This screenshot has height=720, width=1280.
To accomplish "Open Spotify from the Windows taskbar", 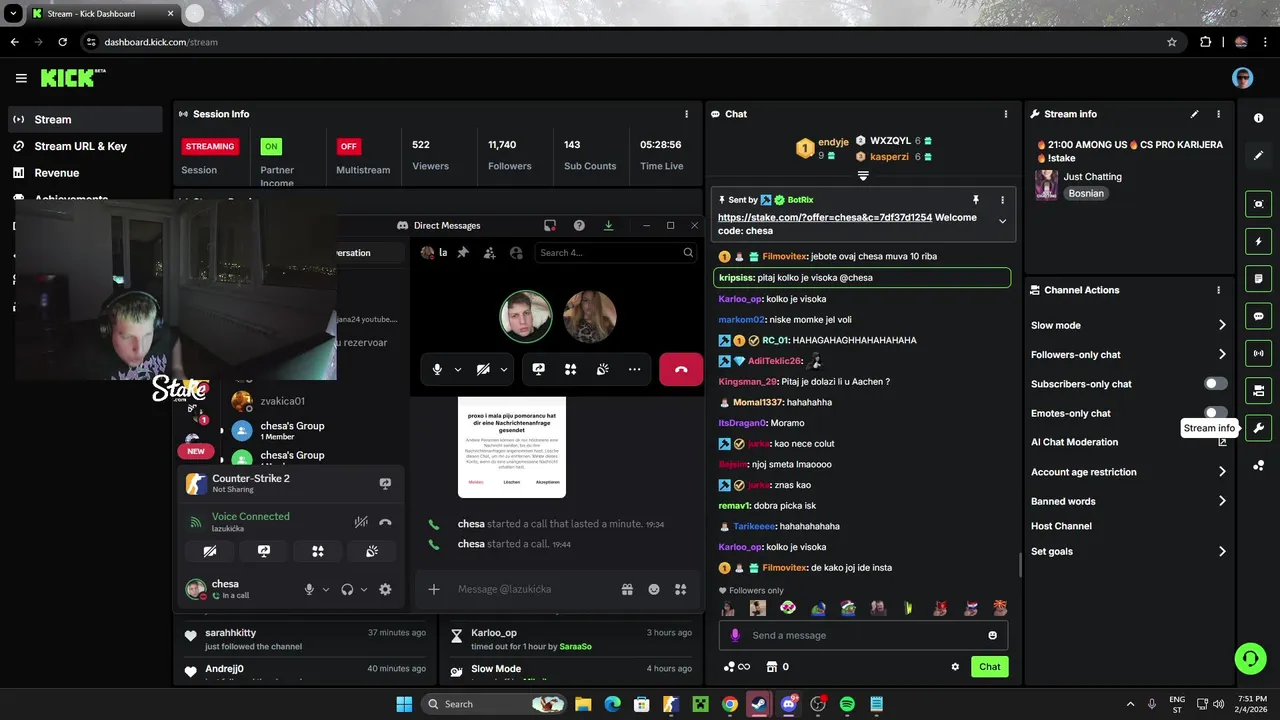I will (x=847, y=704).
